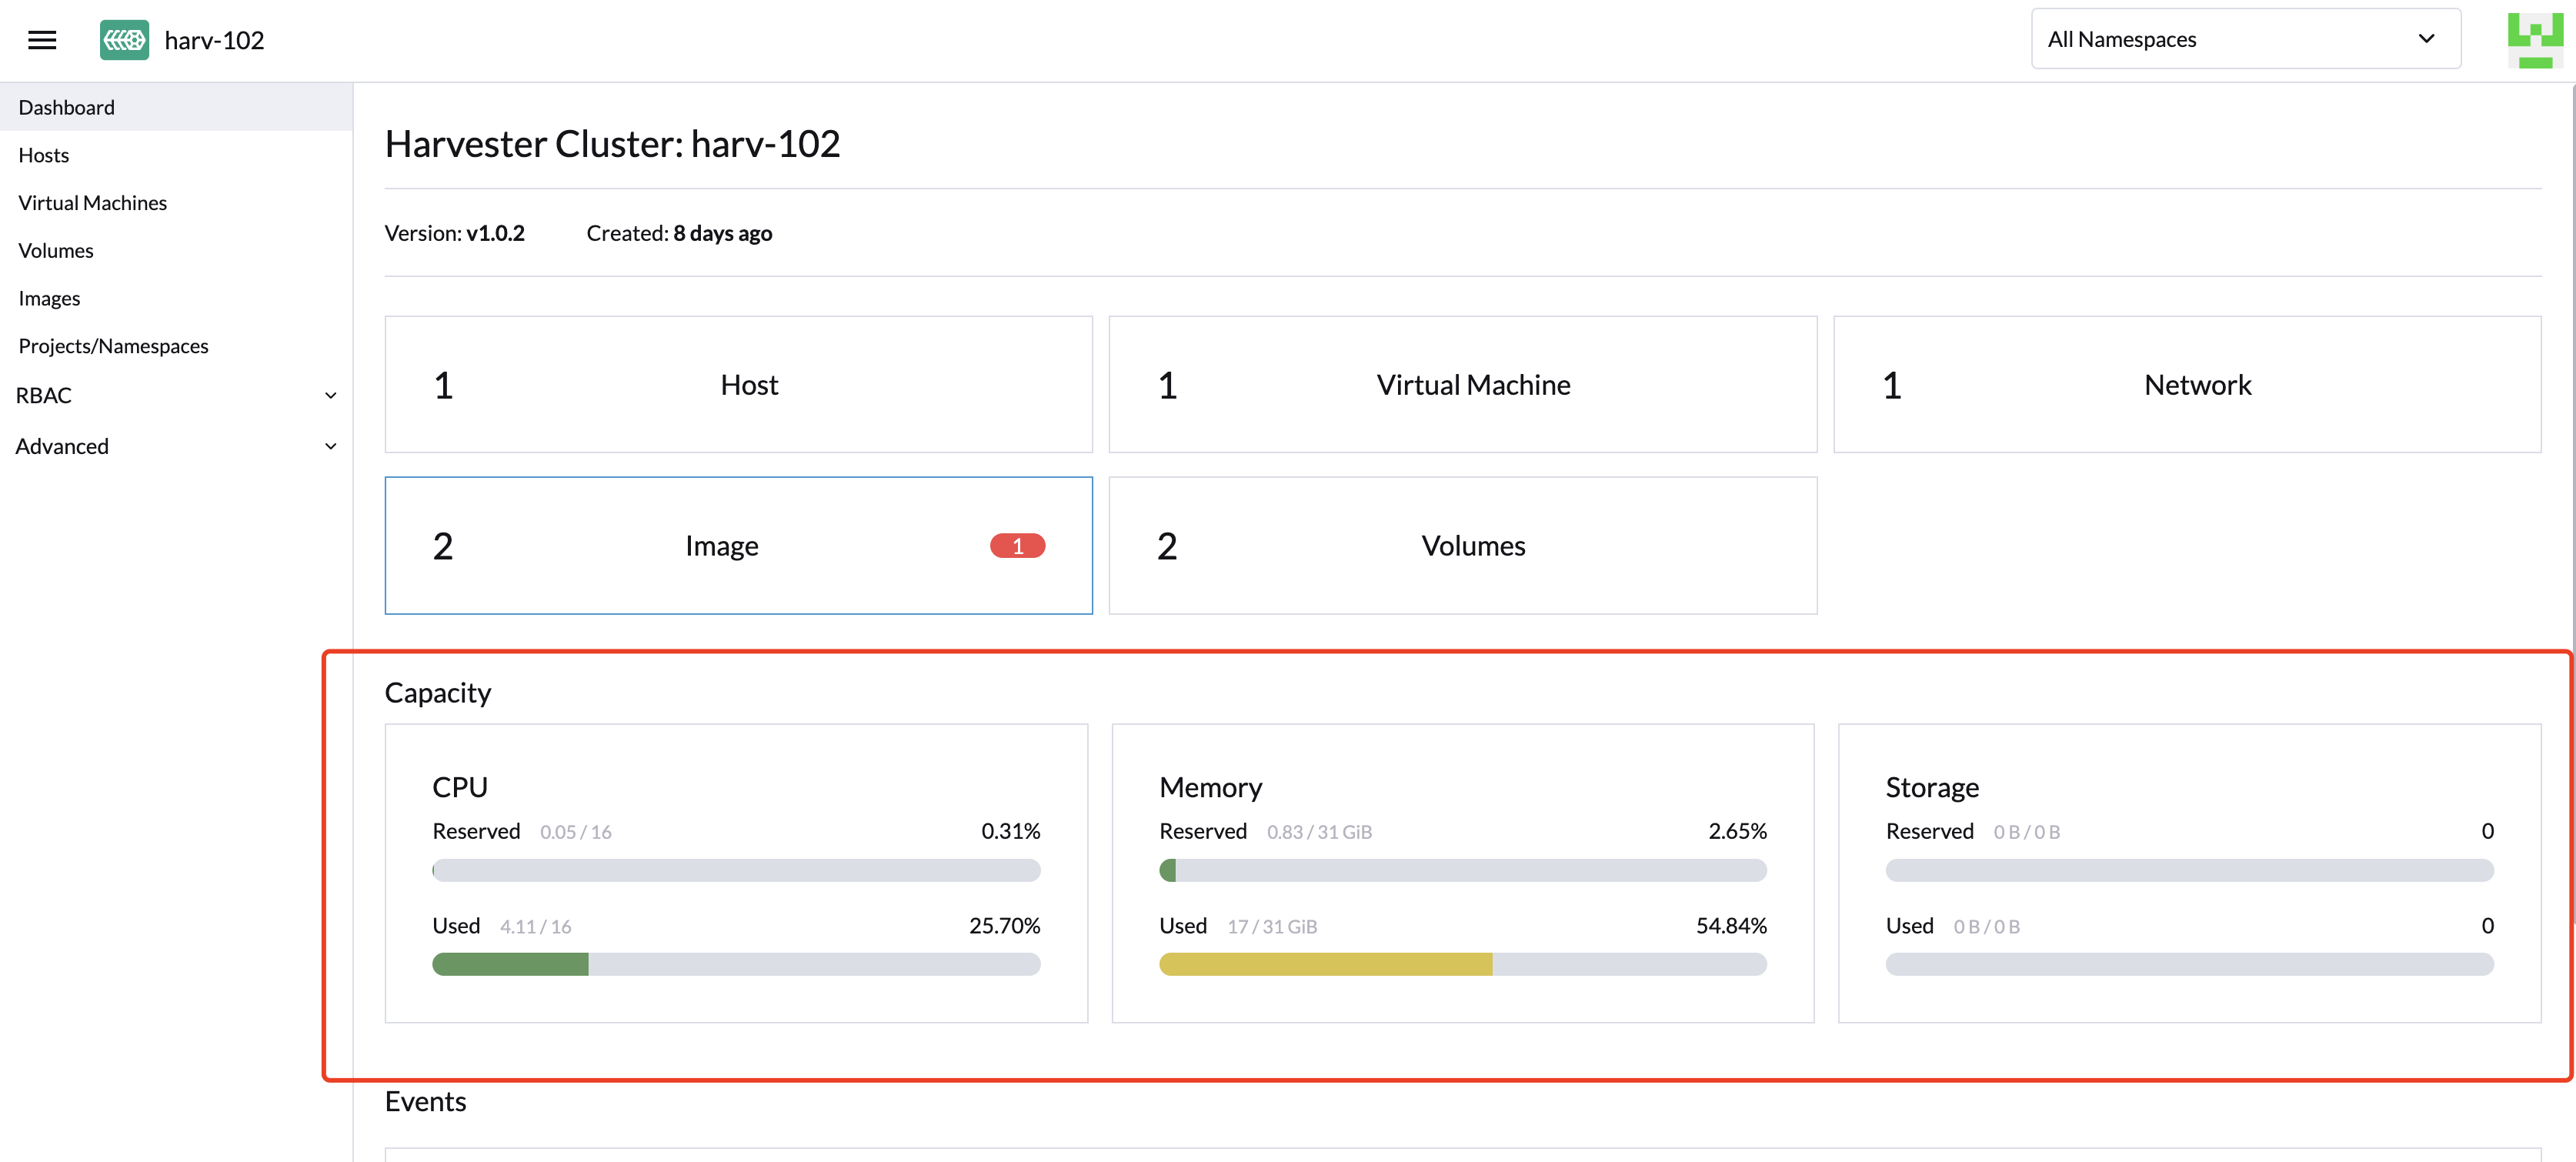The height and width of the screenshot is (1162, 2576).
Task: Click the Capacity section heading
Action: [x=438, y=693]
